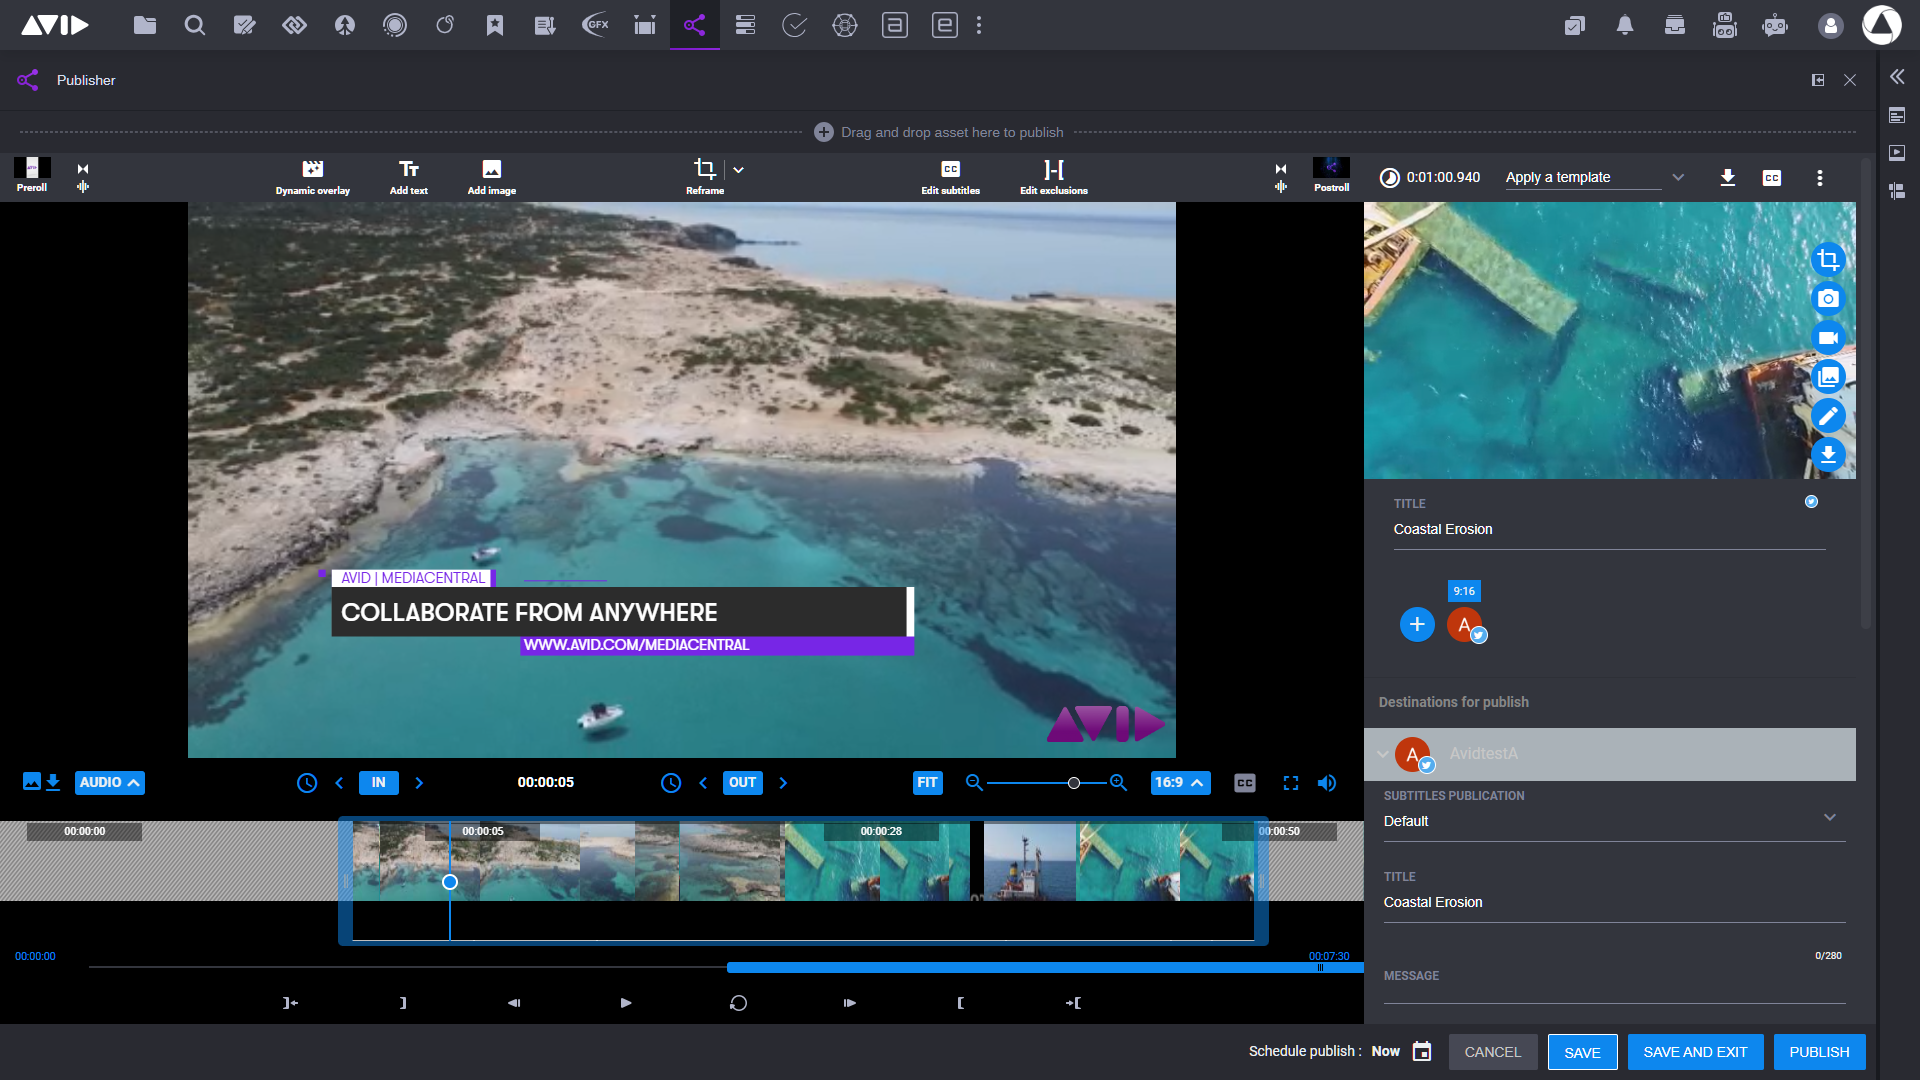Image resolution: width=1920 pixels, height=1080 pixels.
Task: Click the Edit Subtitles icon
Action: [949, 169]
